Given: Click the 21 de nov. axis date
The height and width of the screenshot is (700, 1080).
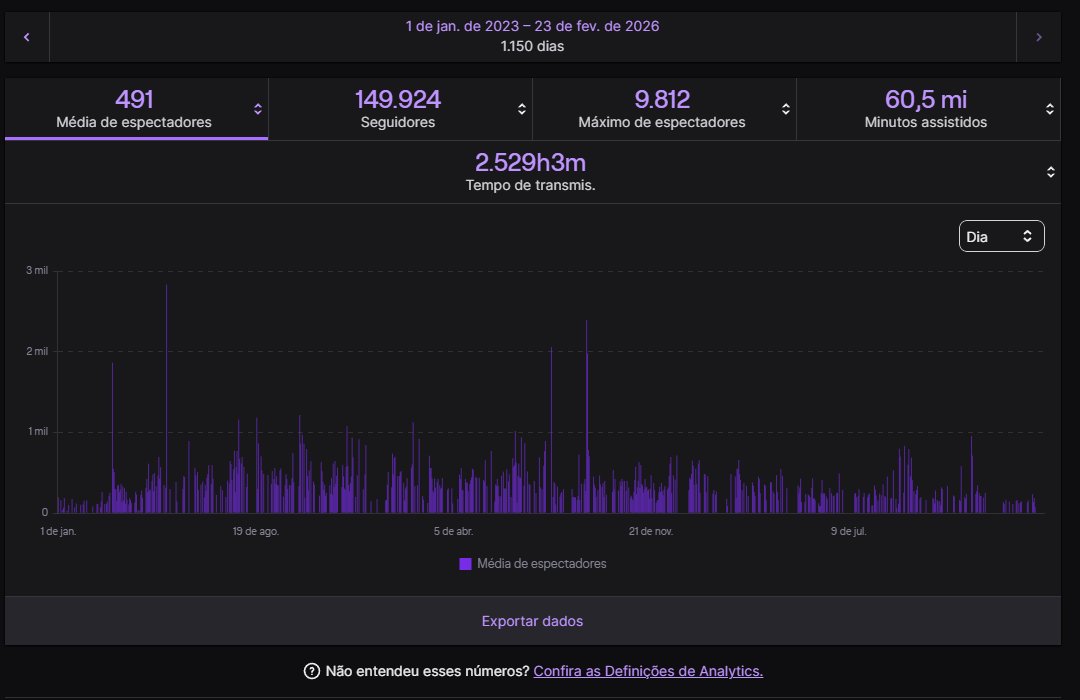Looking at the screenshot, I should click(x=651, y=531).
